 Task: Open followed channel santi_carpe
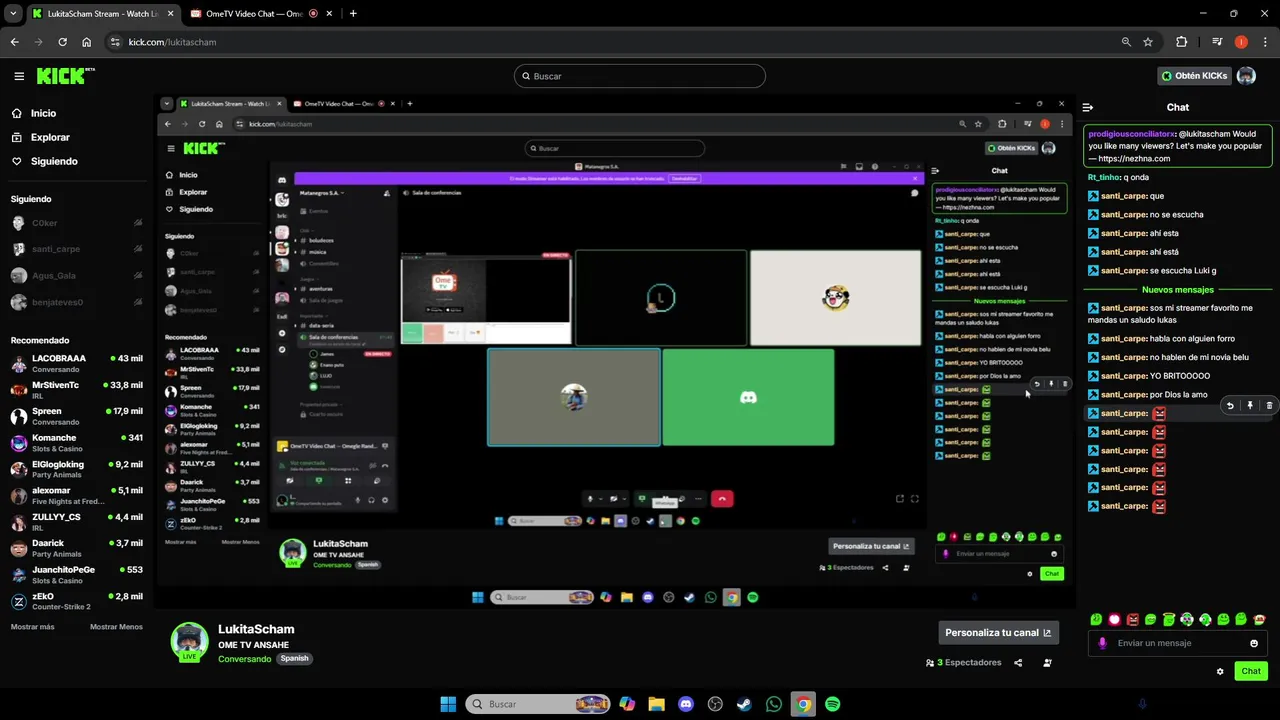coord(77,249)
